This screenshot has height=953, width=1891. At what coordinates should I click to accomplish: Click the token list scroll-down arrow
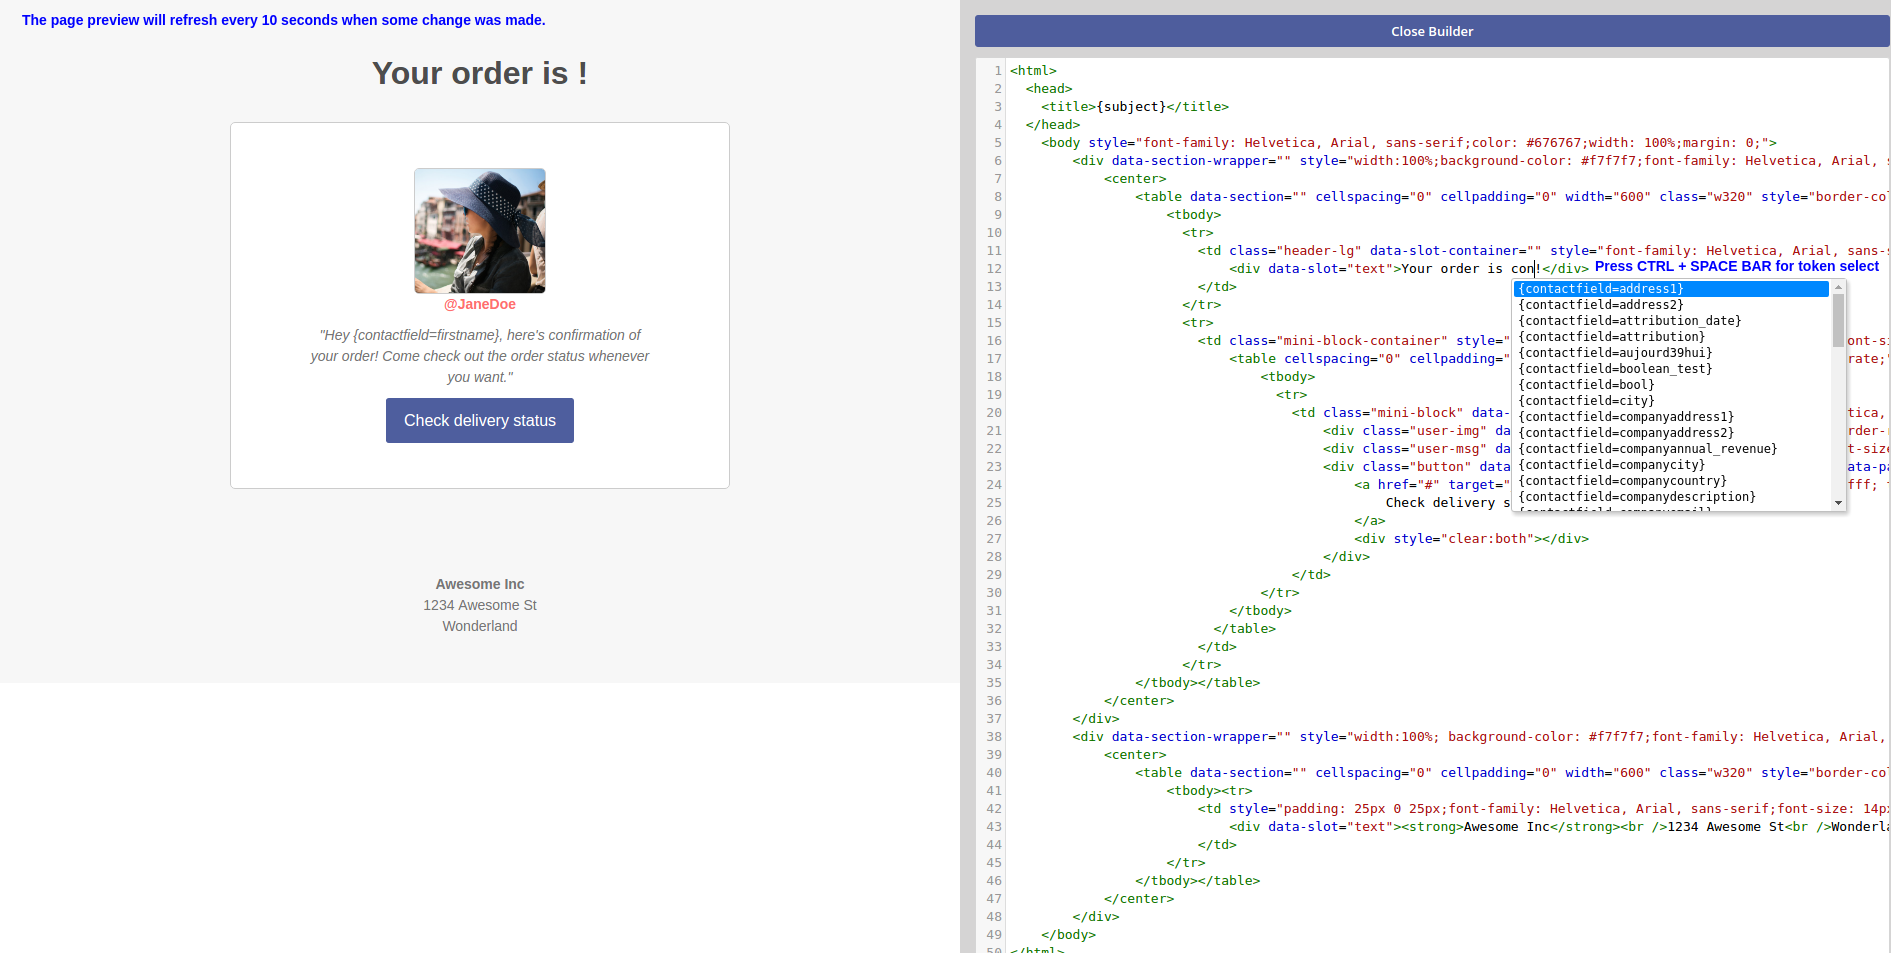click(1838, 503)
